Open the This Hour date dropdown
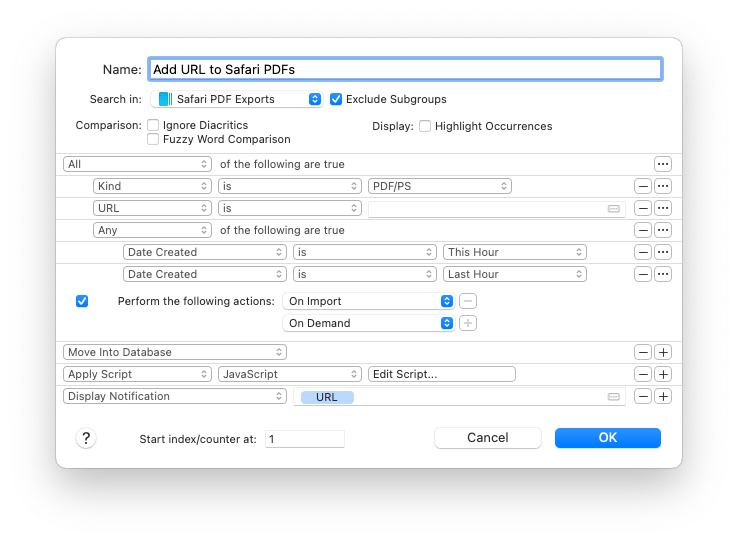 tap(514, 252)
